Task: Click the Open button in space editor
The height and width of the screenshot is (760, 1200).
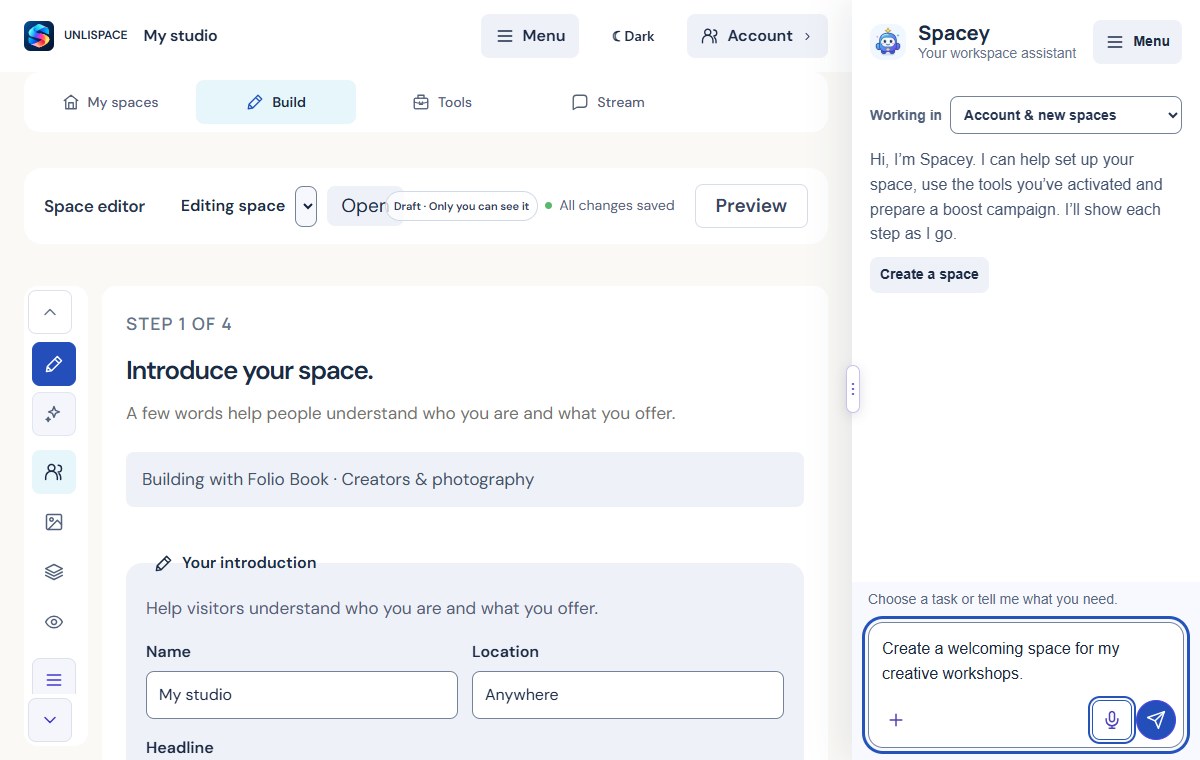Action: (x=358, y=206)
